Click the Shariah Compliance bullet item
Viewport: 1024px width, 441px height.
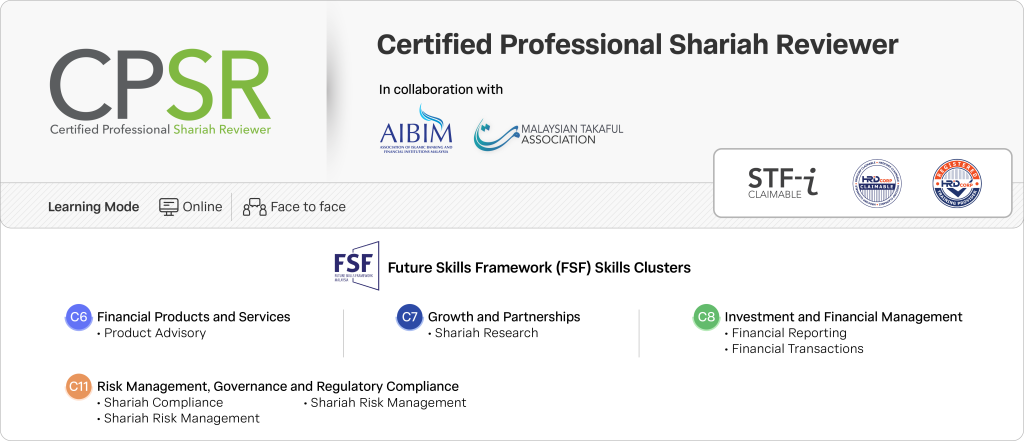[163, 402]
